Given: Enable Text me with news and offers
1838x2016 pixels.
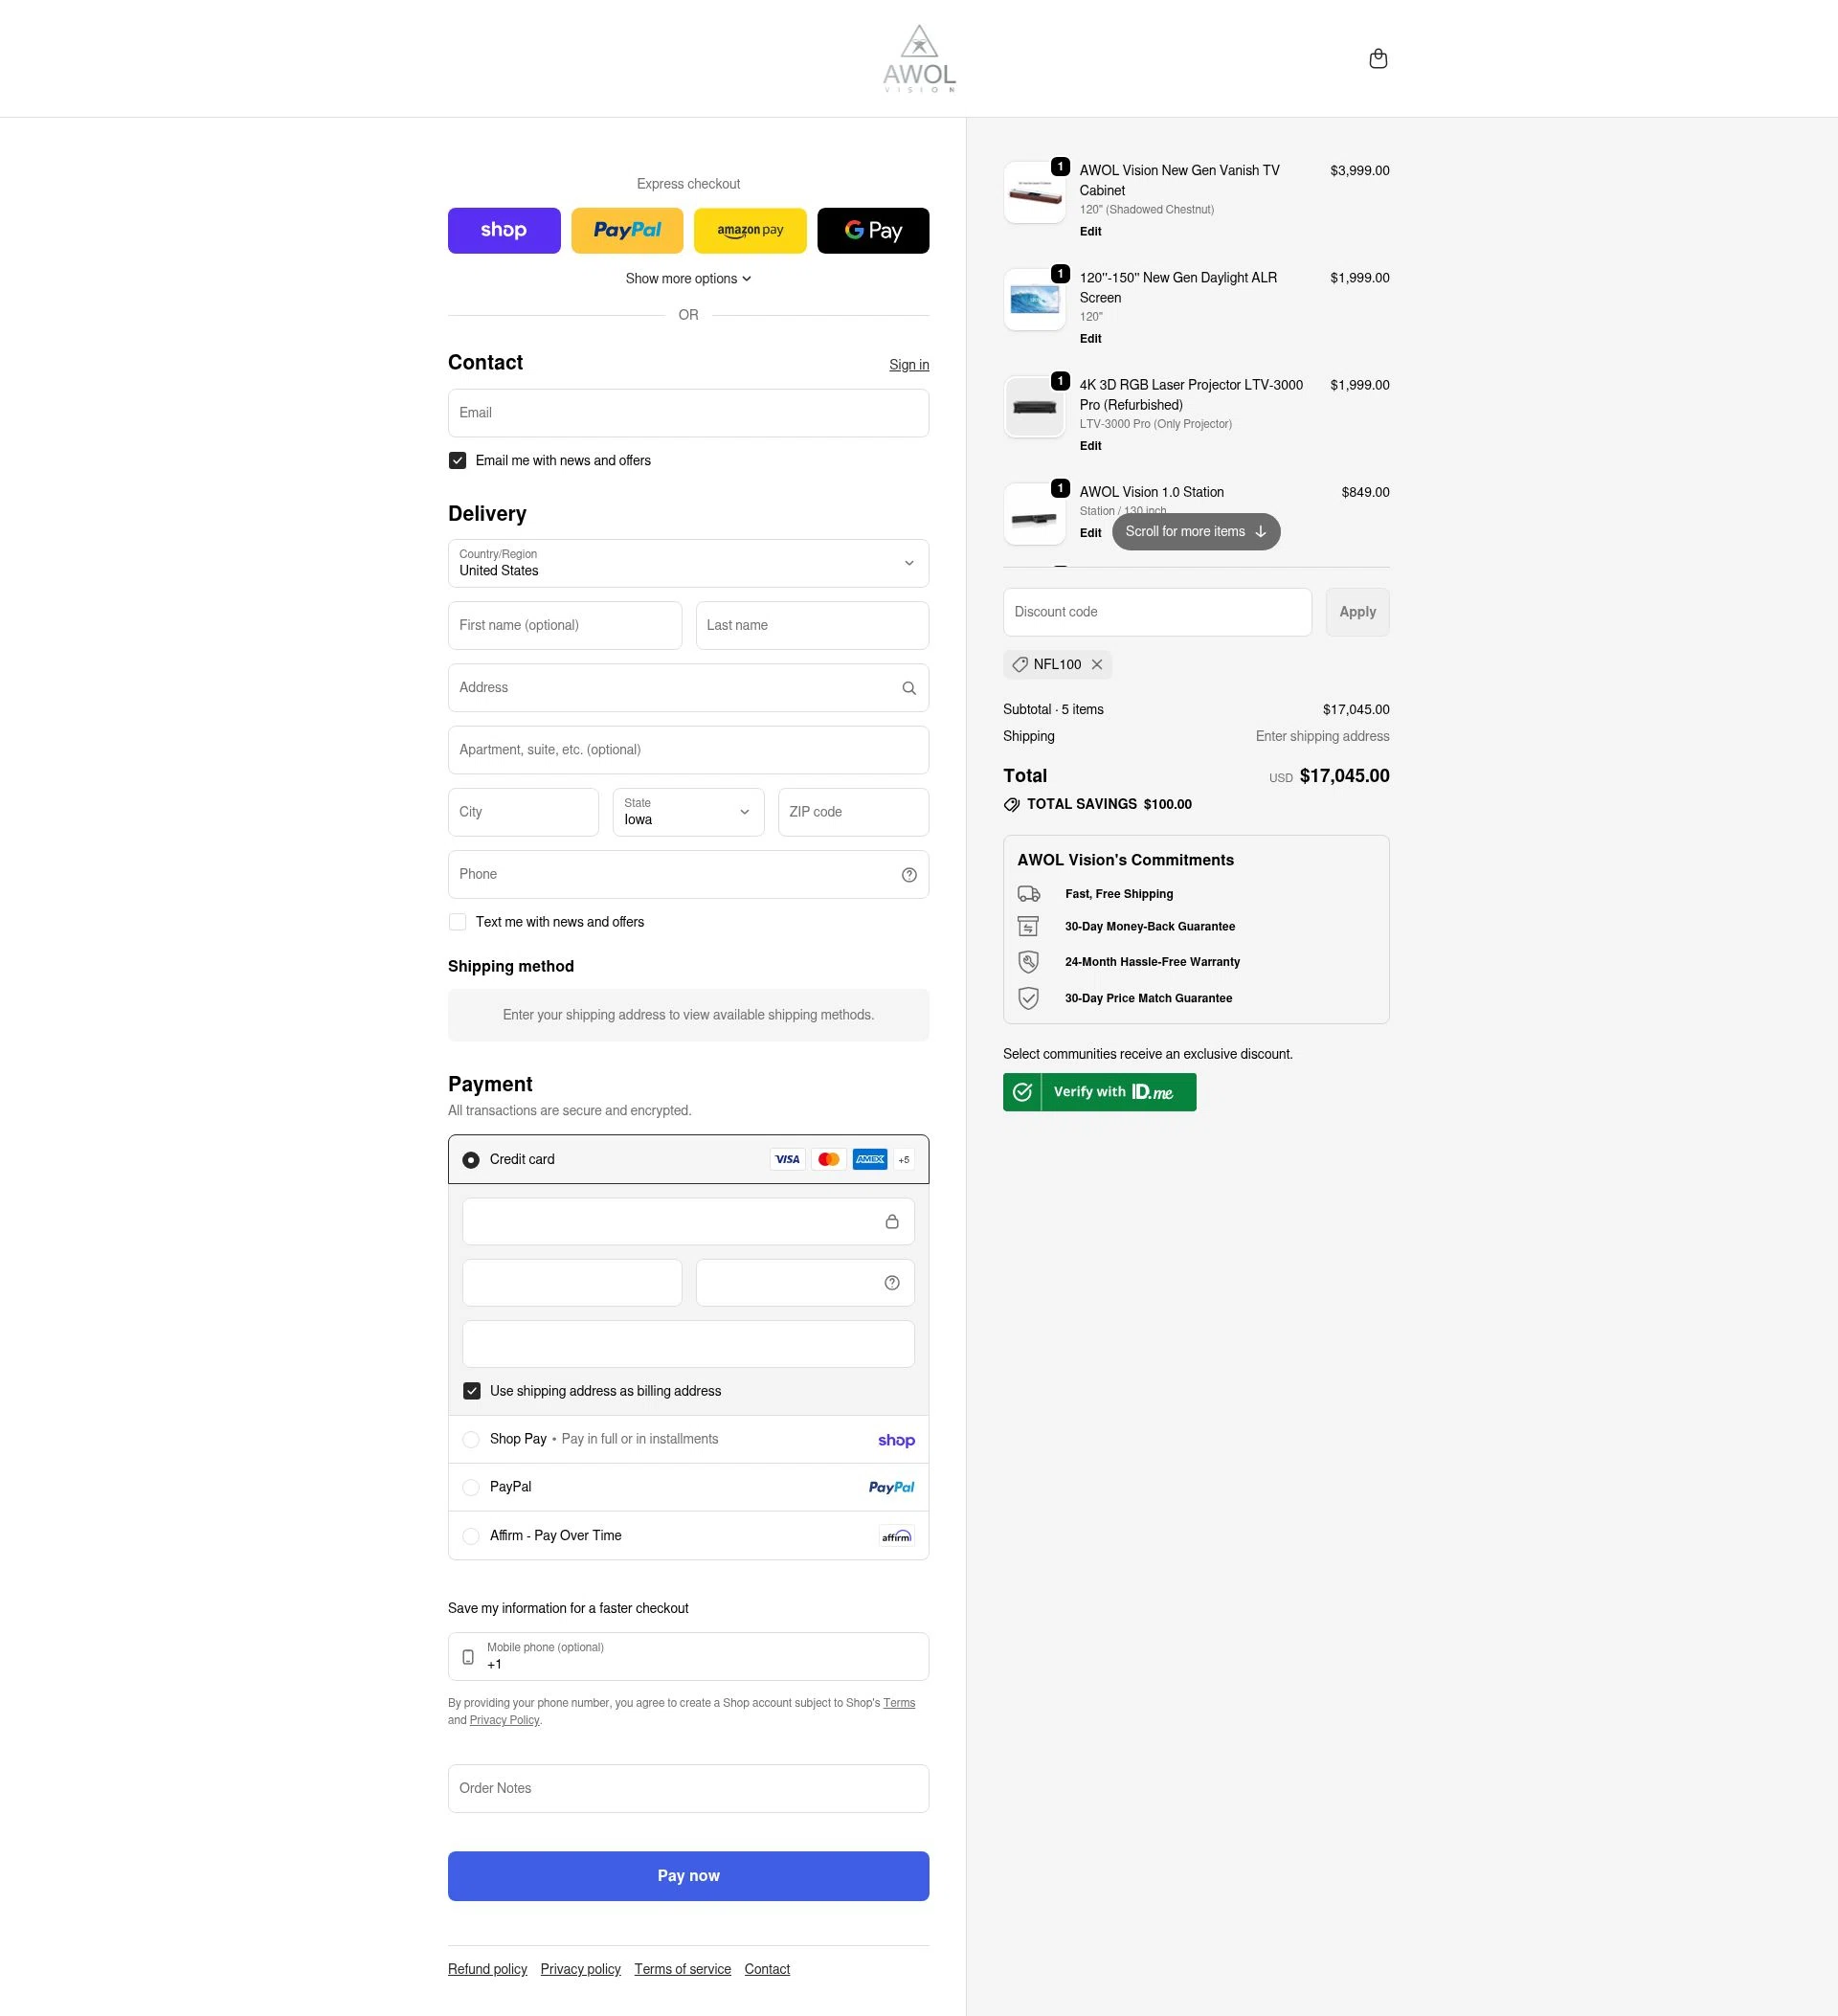Looking at the screenshot, I should 458,922.
